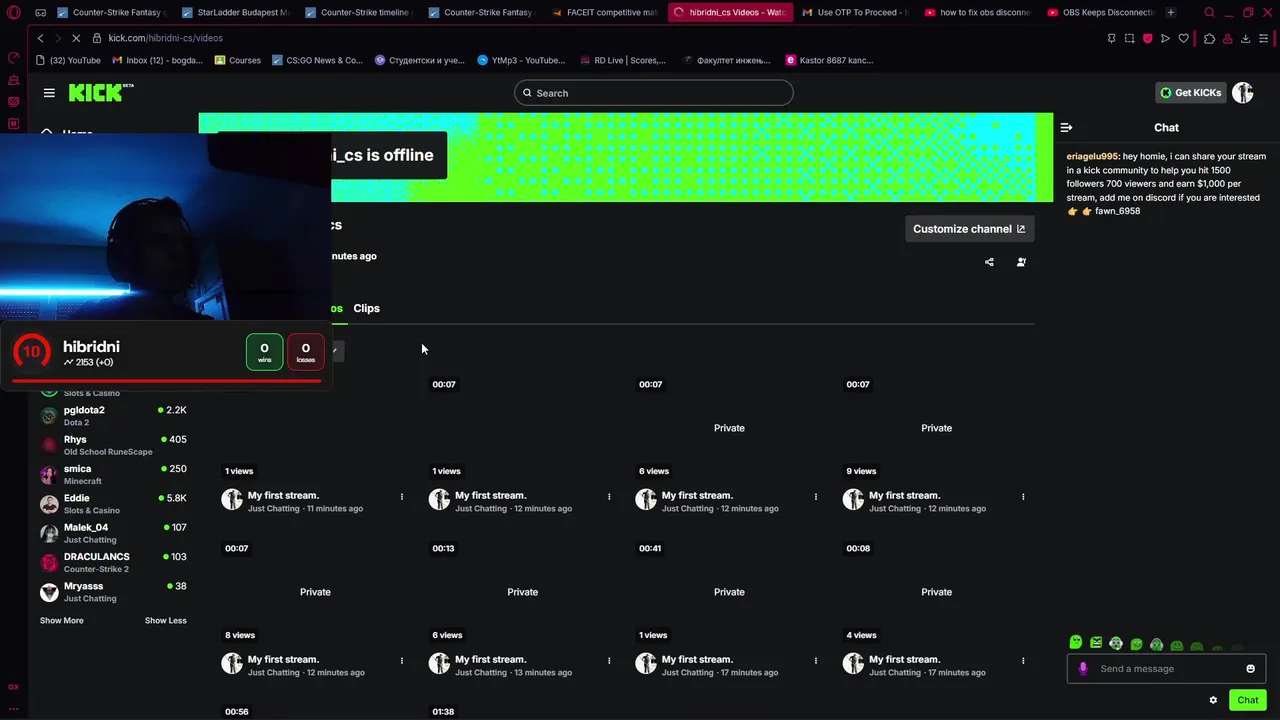Click 'My first stream.' title, 17 minutes ago, 4 views

click(904, 660)
